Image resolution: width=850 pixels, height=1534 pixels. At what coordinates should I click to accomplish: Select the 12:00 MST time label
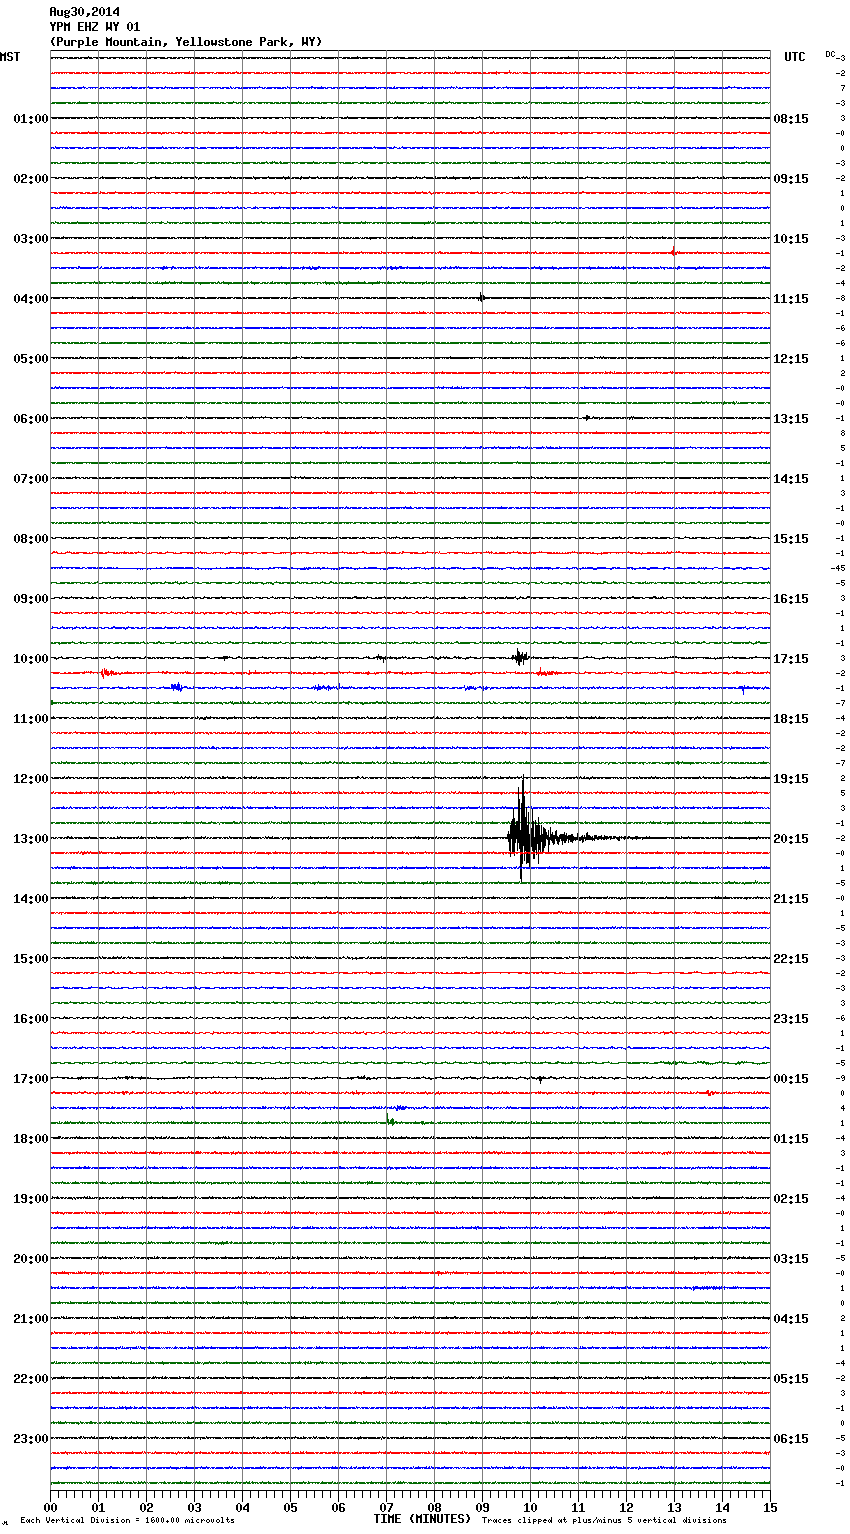pyautogui.click(x=31, y=779)
